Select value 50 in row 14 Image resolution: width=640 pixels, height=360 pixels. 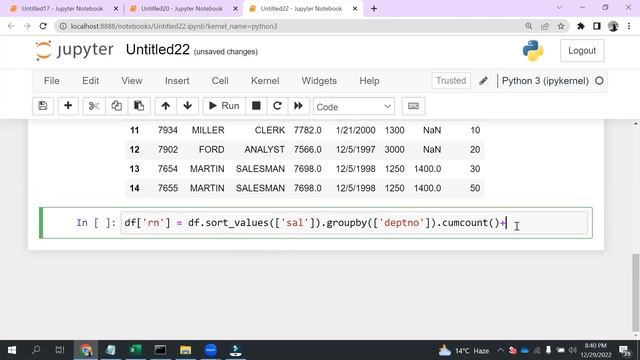(x=475, y=188)
